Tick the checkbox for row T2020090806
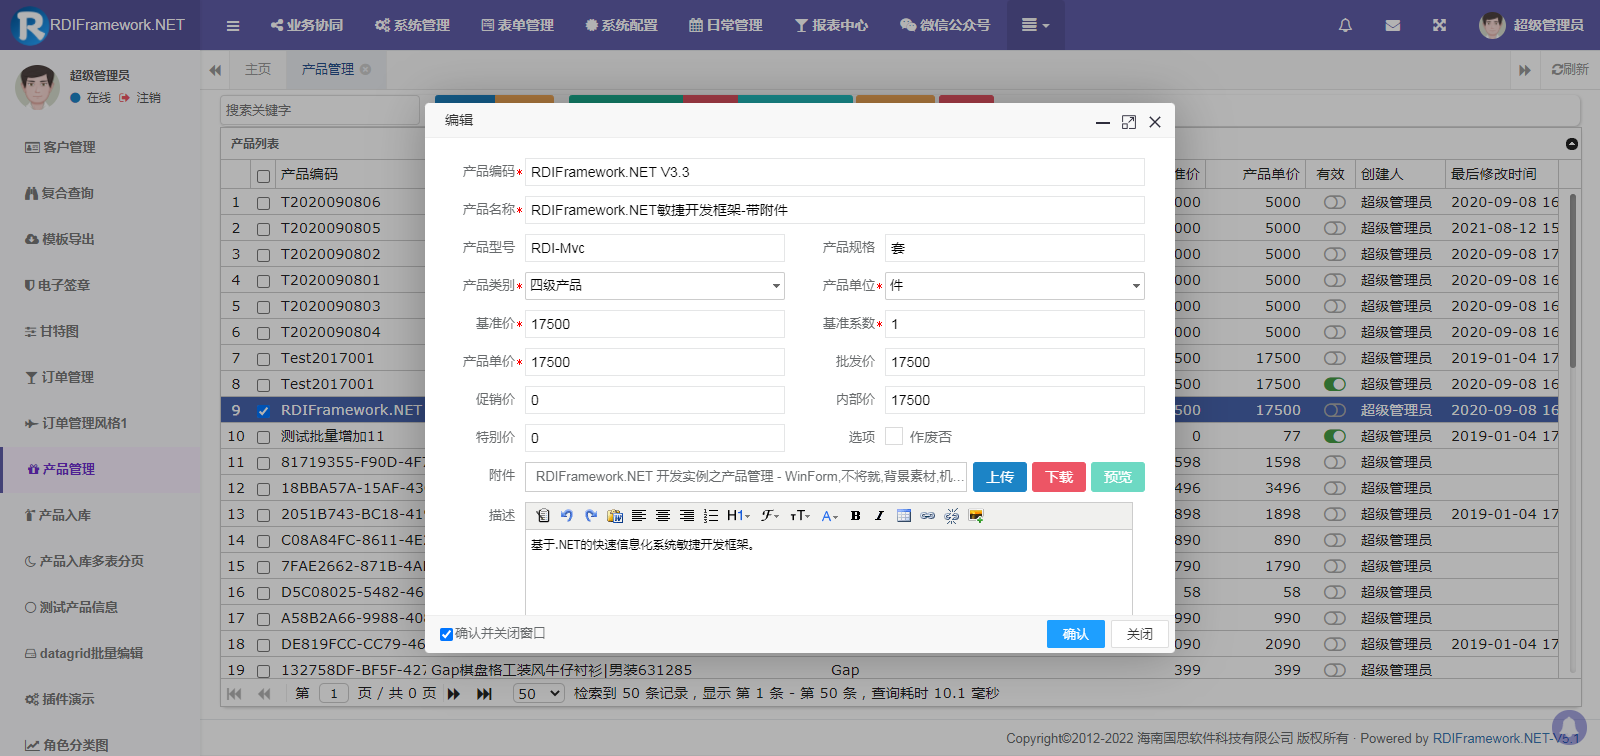This screenshot has height=756, width=1600. pos(263,203)
